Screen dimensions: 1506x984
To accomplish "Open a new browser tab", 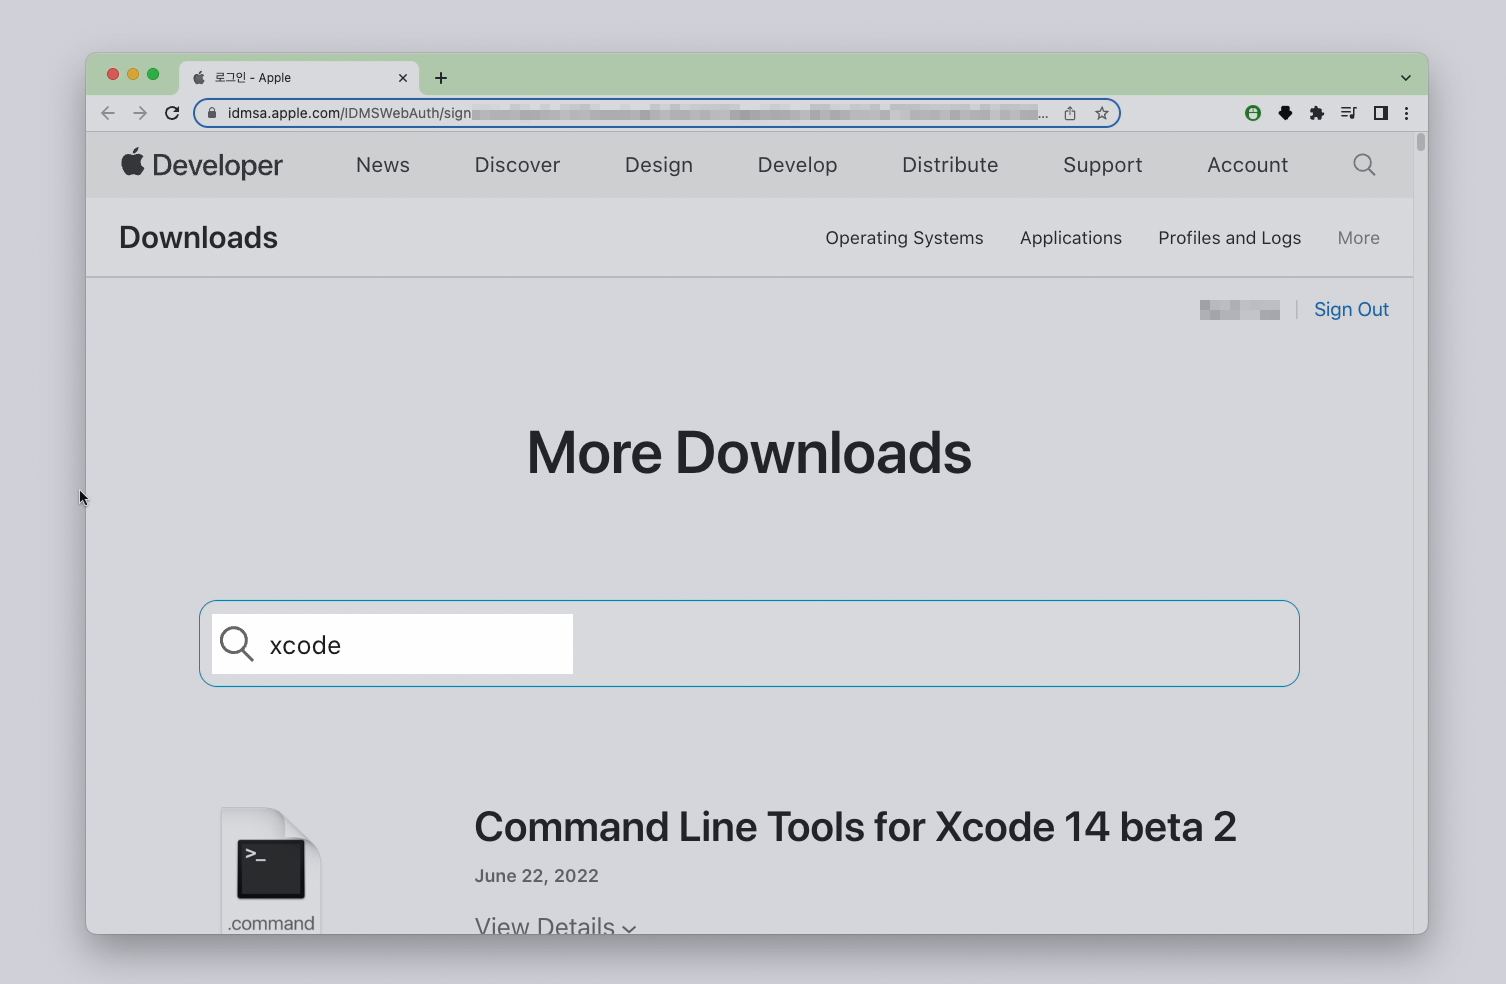I will click(x=441, y=78).
